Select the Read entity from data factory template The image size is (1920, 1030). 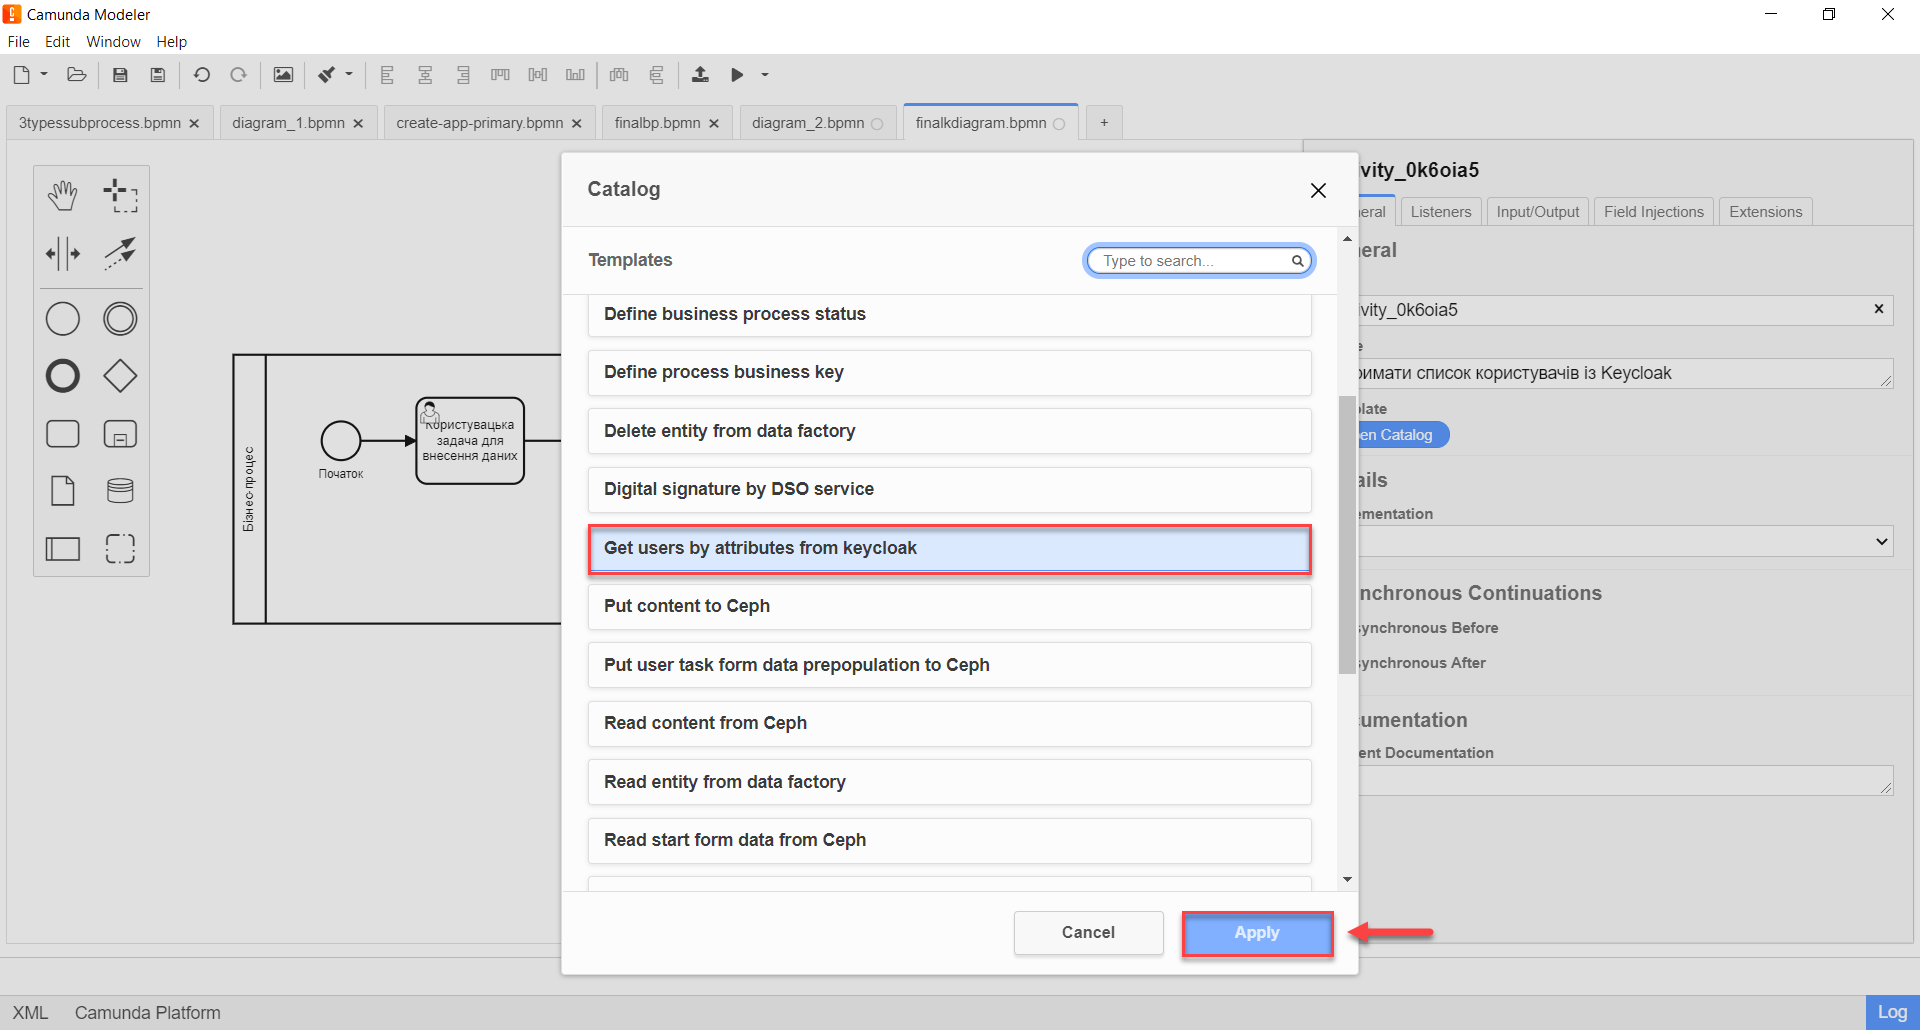[949, 782]
